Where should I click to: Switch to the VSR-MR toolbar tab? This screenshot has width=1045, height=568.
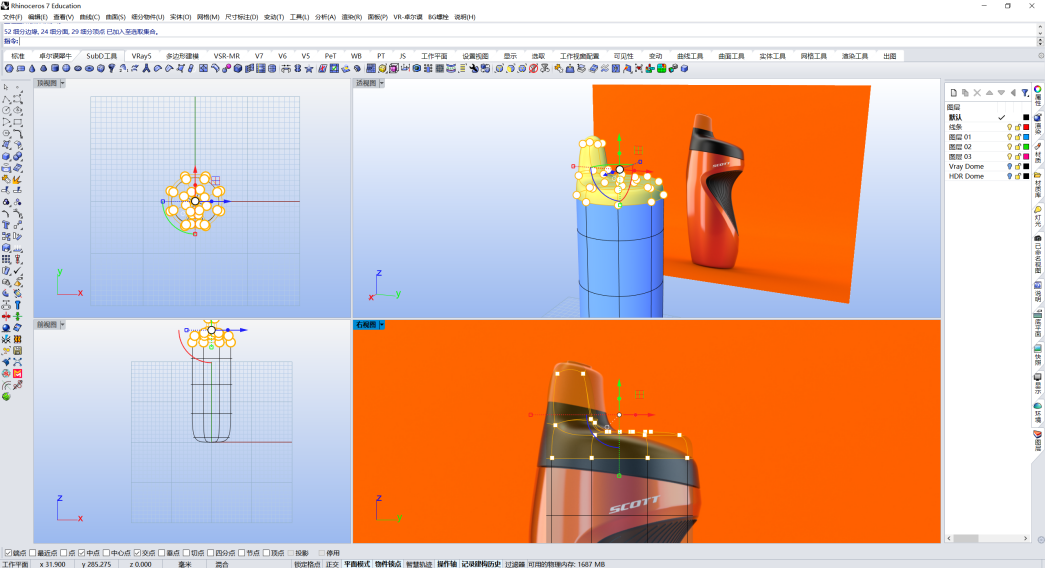tap(227, 56)
